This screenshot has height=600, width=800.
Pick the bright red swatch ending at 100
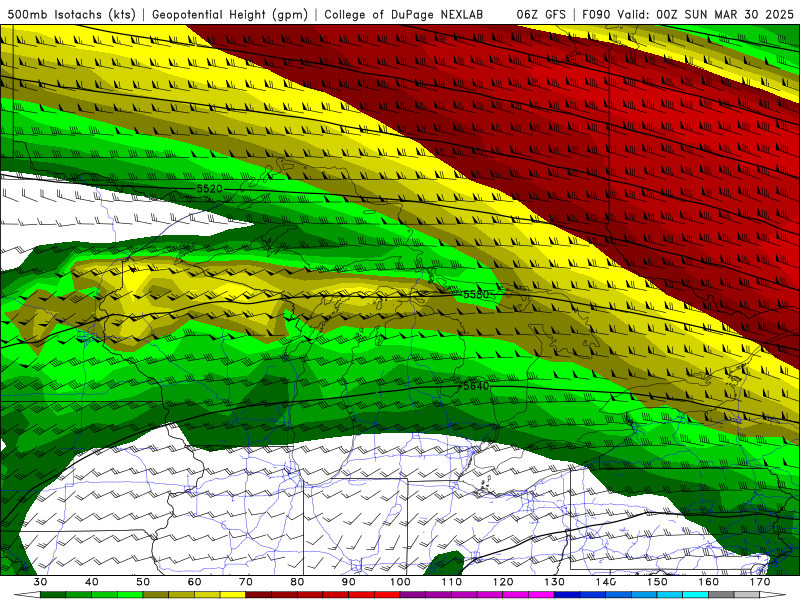point(387,595)
